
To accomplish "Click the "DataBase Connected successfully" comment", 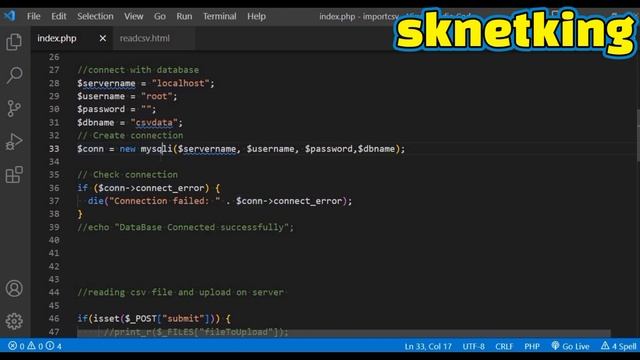I will (x=185, y=227).
